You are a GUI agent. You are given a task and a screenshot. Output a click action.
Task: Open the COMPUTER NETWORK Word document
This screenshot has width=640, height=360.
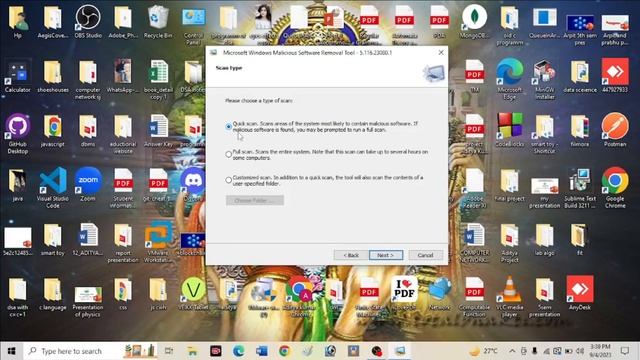pos(474,242)
